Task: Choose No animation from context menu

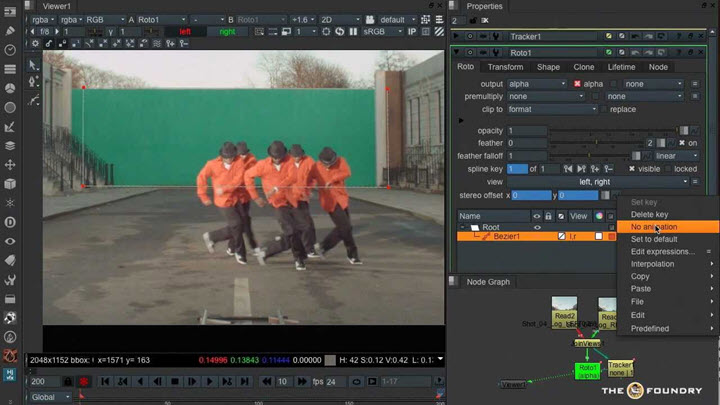Action: [654, 227]
